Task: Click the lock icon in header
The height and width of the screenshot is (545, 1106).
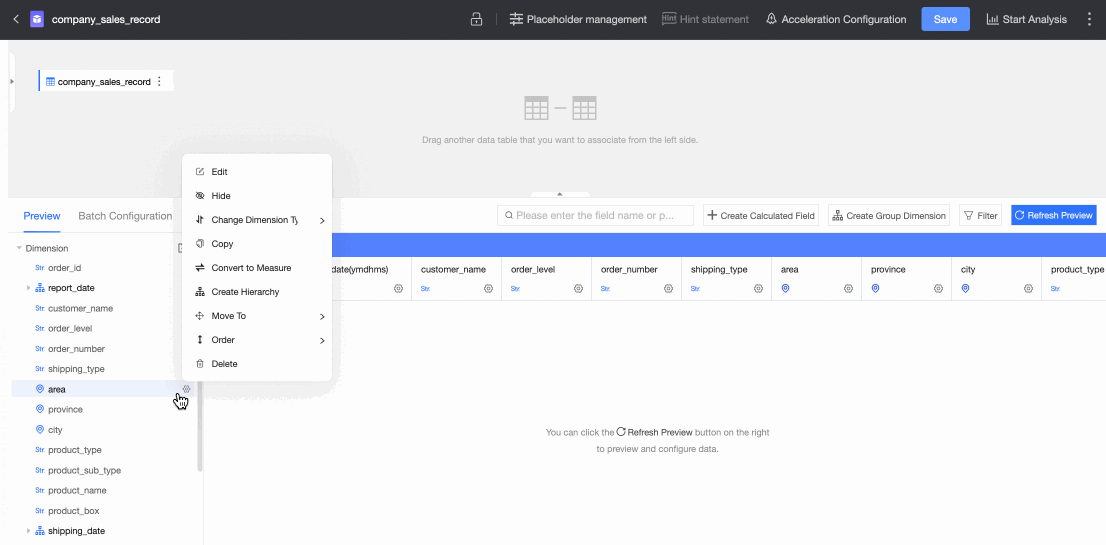Action: (x=476, y=19)
